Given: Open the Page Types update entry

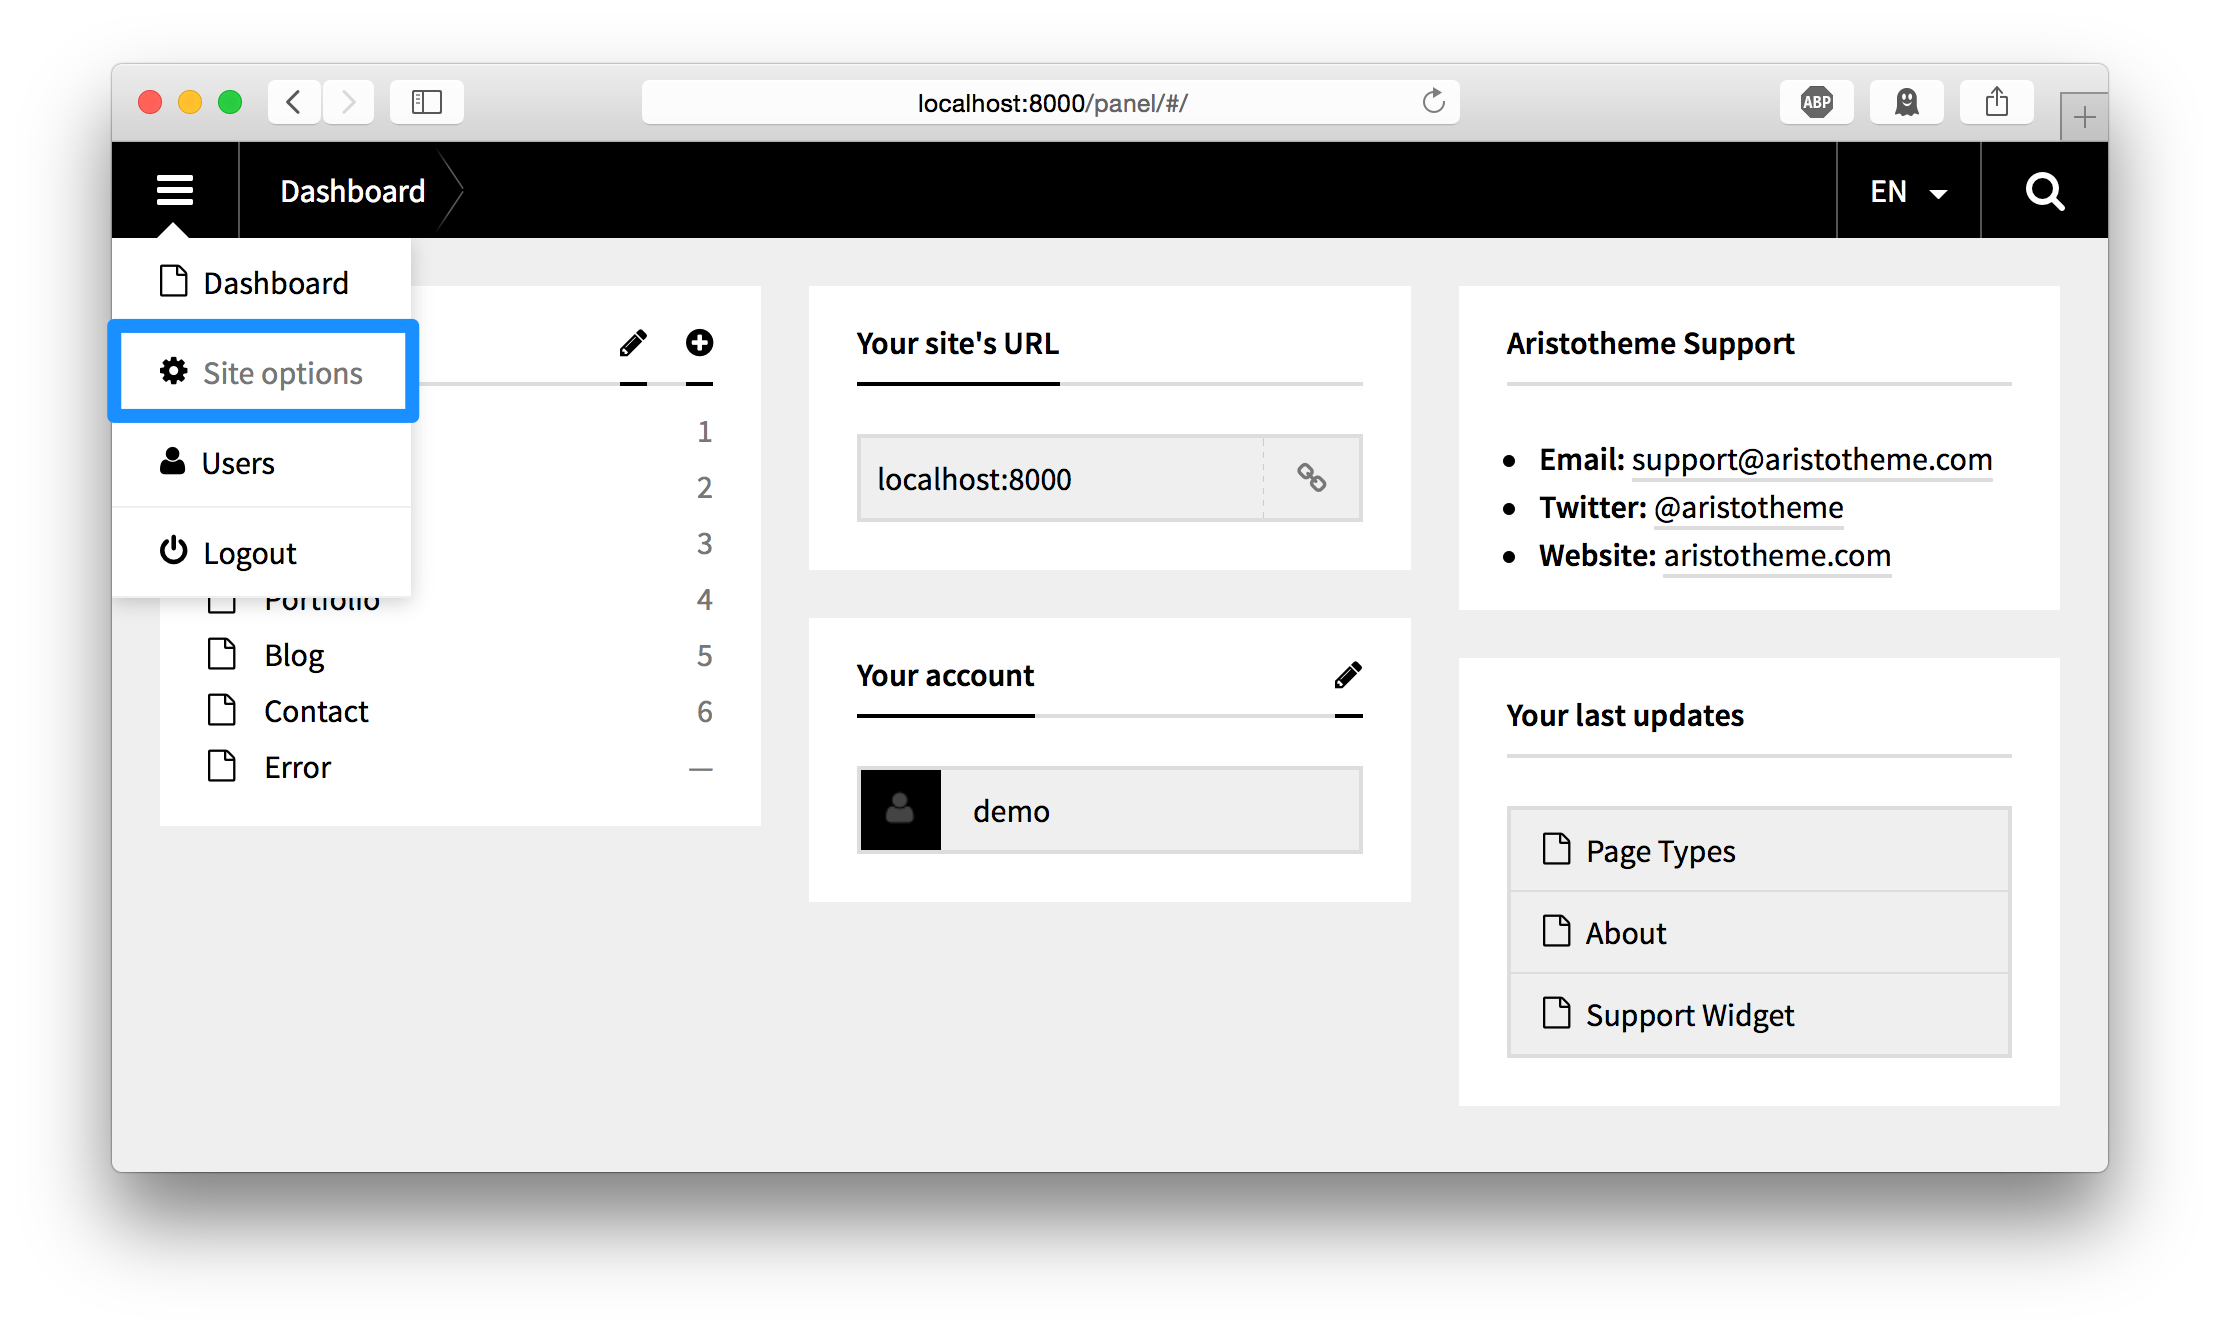Looking at the screenshot, I should click(x=1660, y=850).
